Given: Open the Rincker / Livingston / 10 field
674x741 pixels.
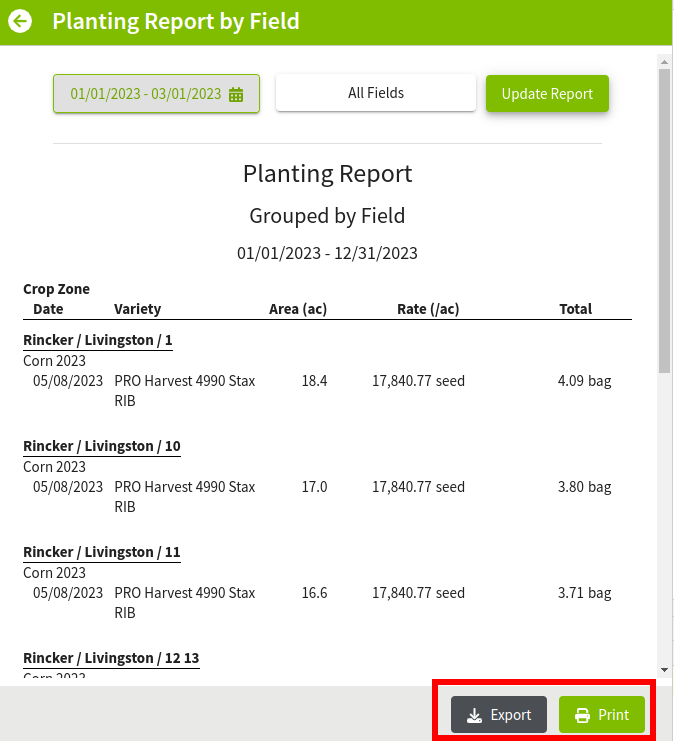Looking at the screenshot, I should [102, 446].
